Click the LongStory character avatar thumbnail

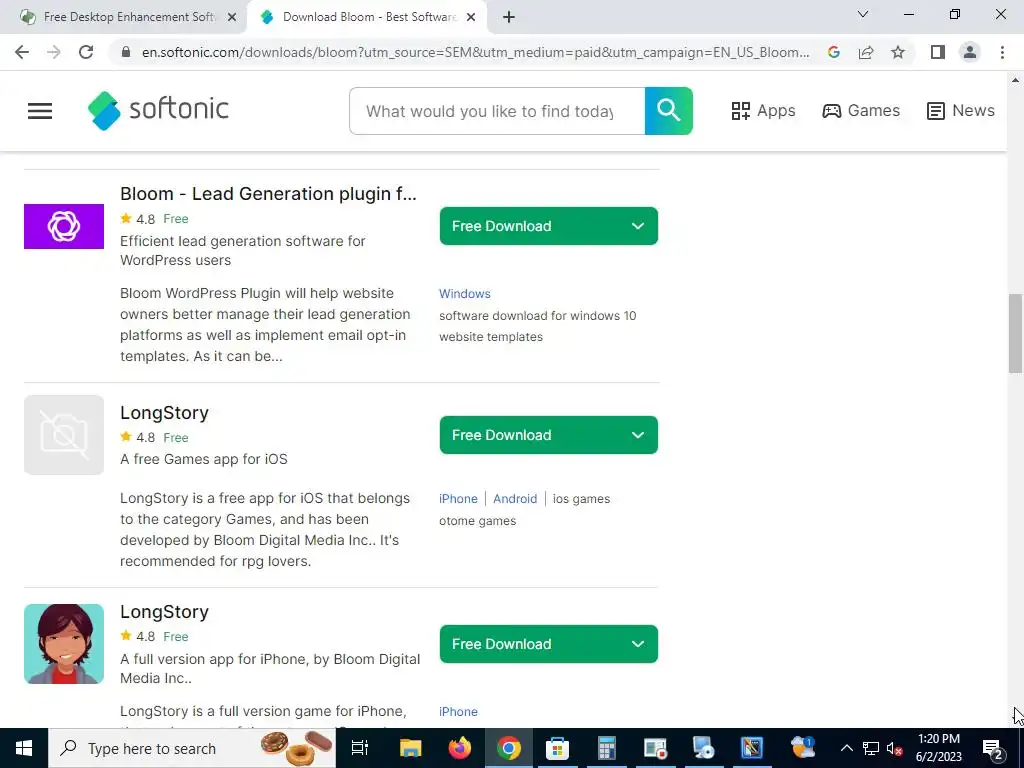pos(64,644)
